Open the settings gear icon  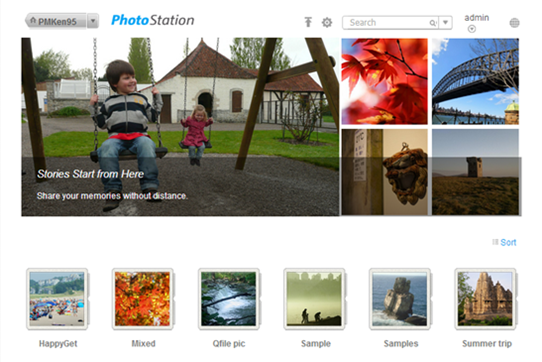(327, 22)
